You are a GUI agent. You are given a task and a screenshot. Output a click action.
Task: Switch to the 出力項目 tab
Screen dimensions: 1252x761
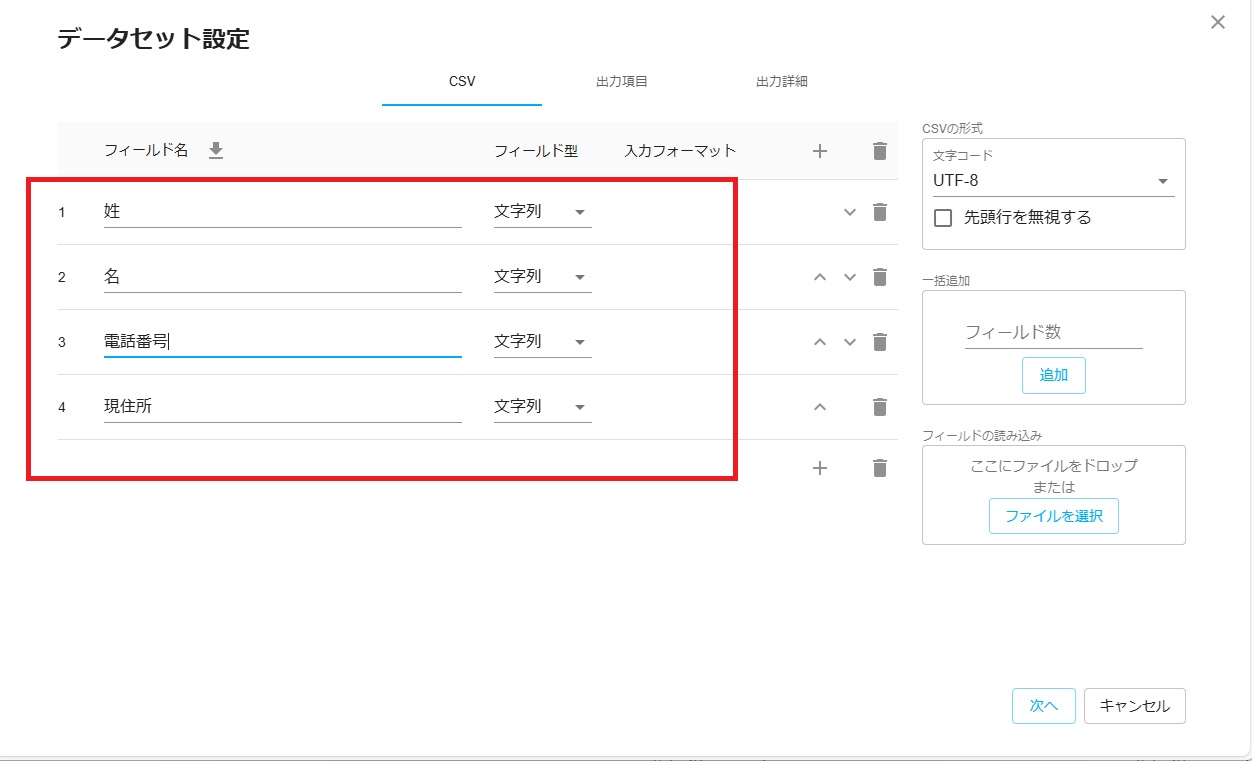pos(621,82)
